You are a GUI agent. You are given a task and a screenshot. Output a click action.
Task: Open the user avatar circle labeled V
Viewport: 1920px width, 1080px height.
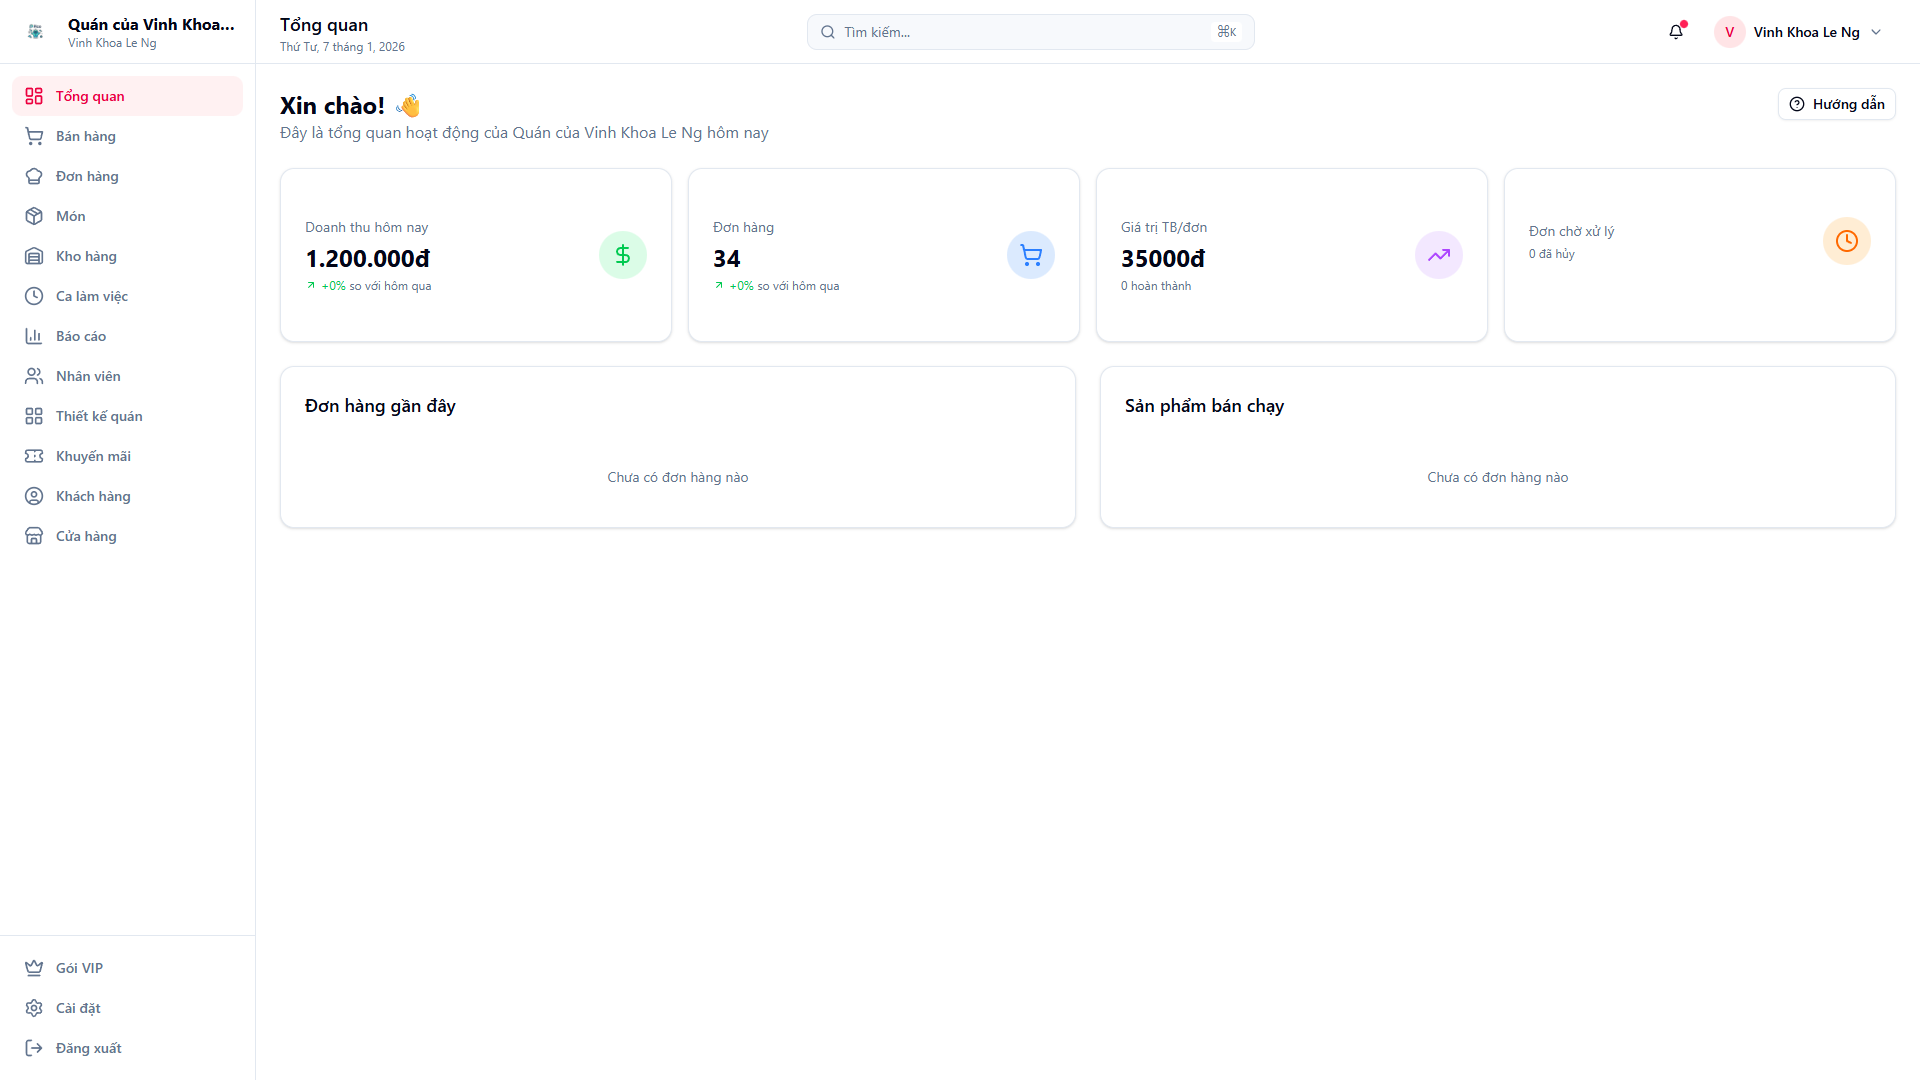pos(1729,32)
